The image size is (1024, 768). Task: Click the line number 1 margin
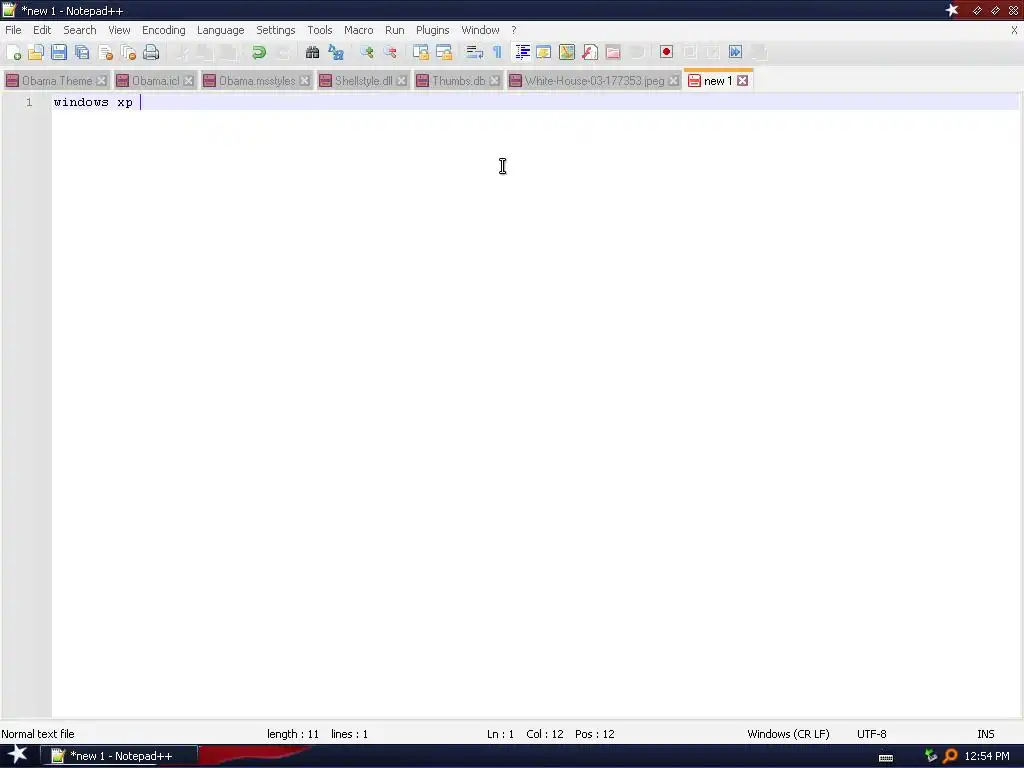click(x=29, y=103)
